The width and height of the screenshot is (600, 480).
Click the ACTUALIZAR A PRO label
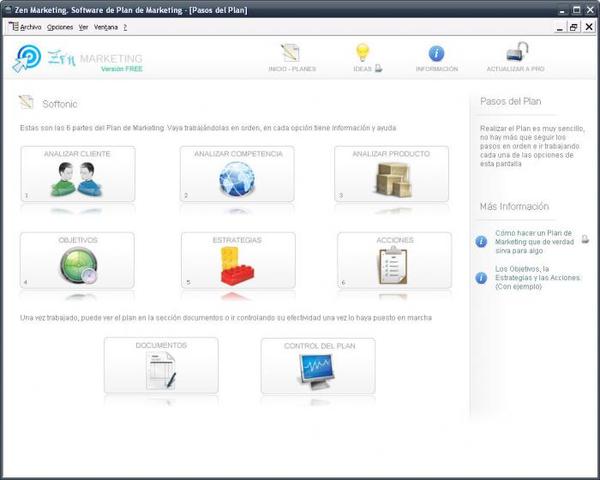coord(515,69)
